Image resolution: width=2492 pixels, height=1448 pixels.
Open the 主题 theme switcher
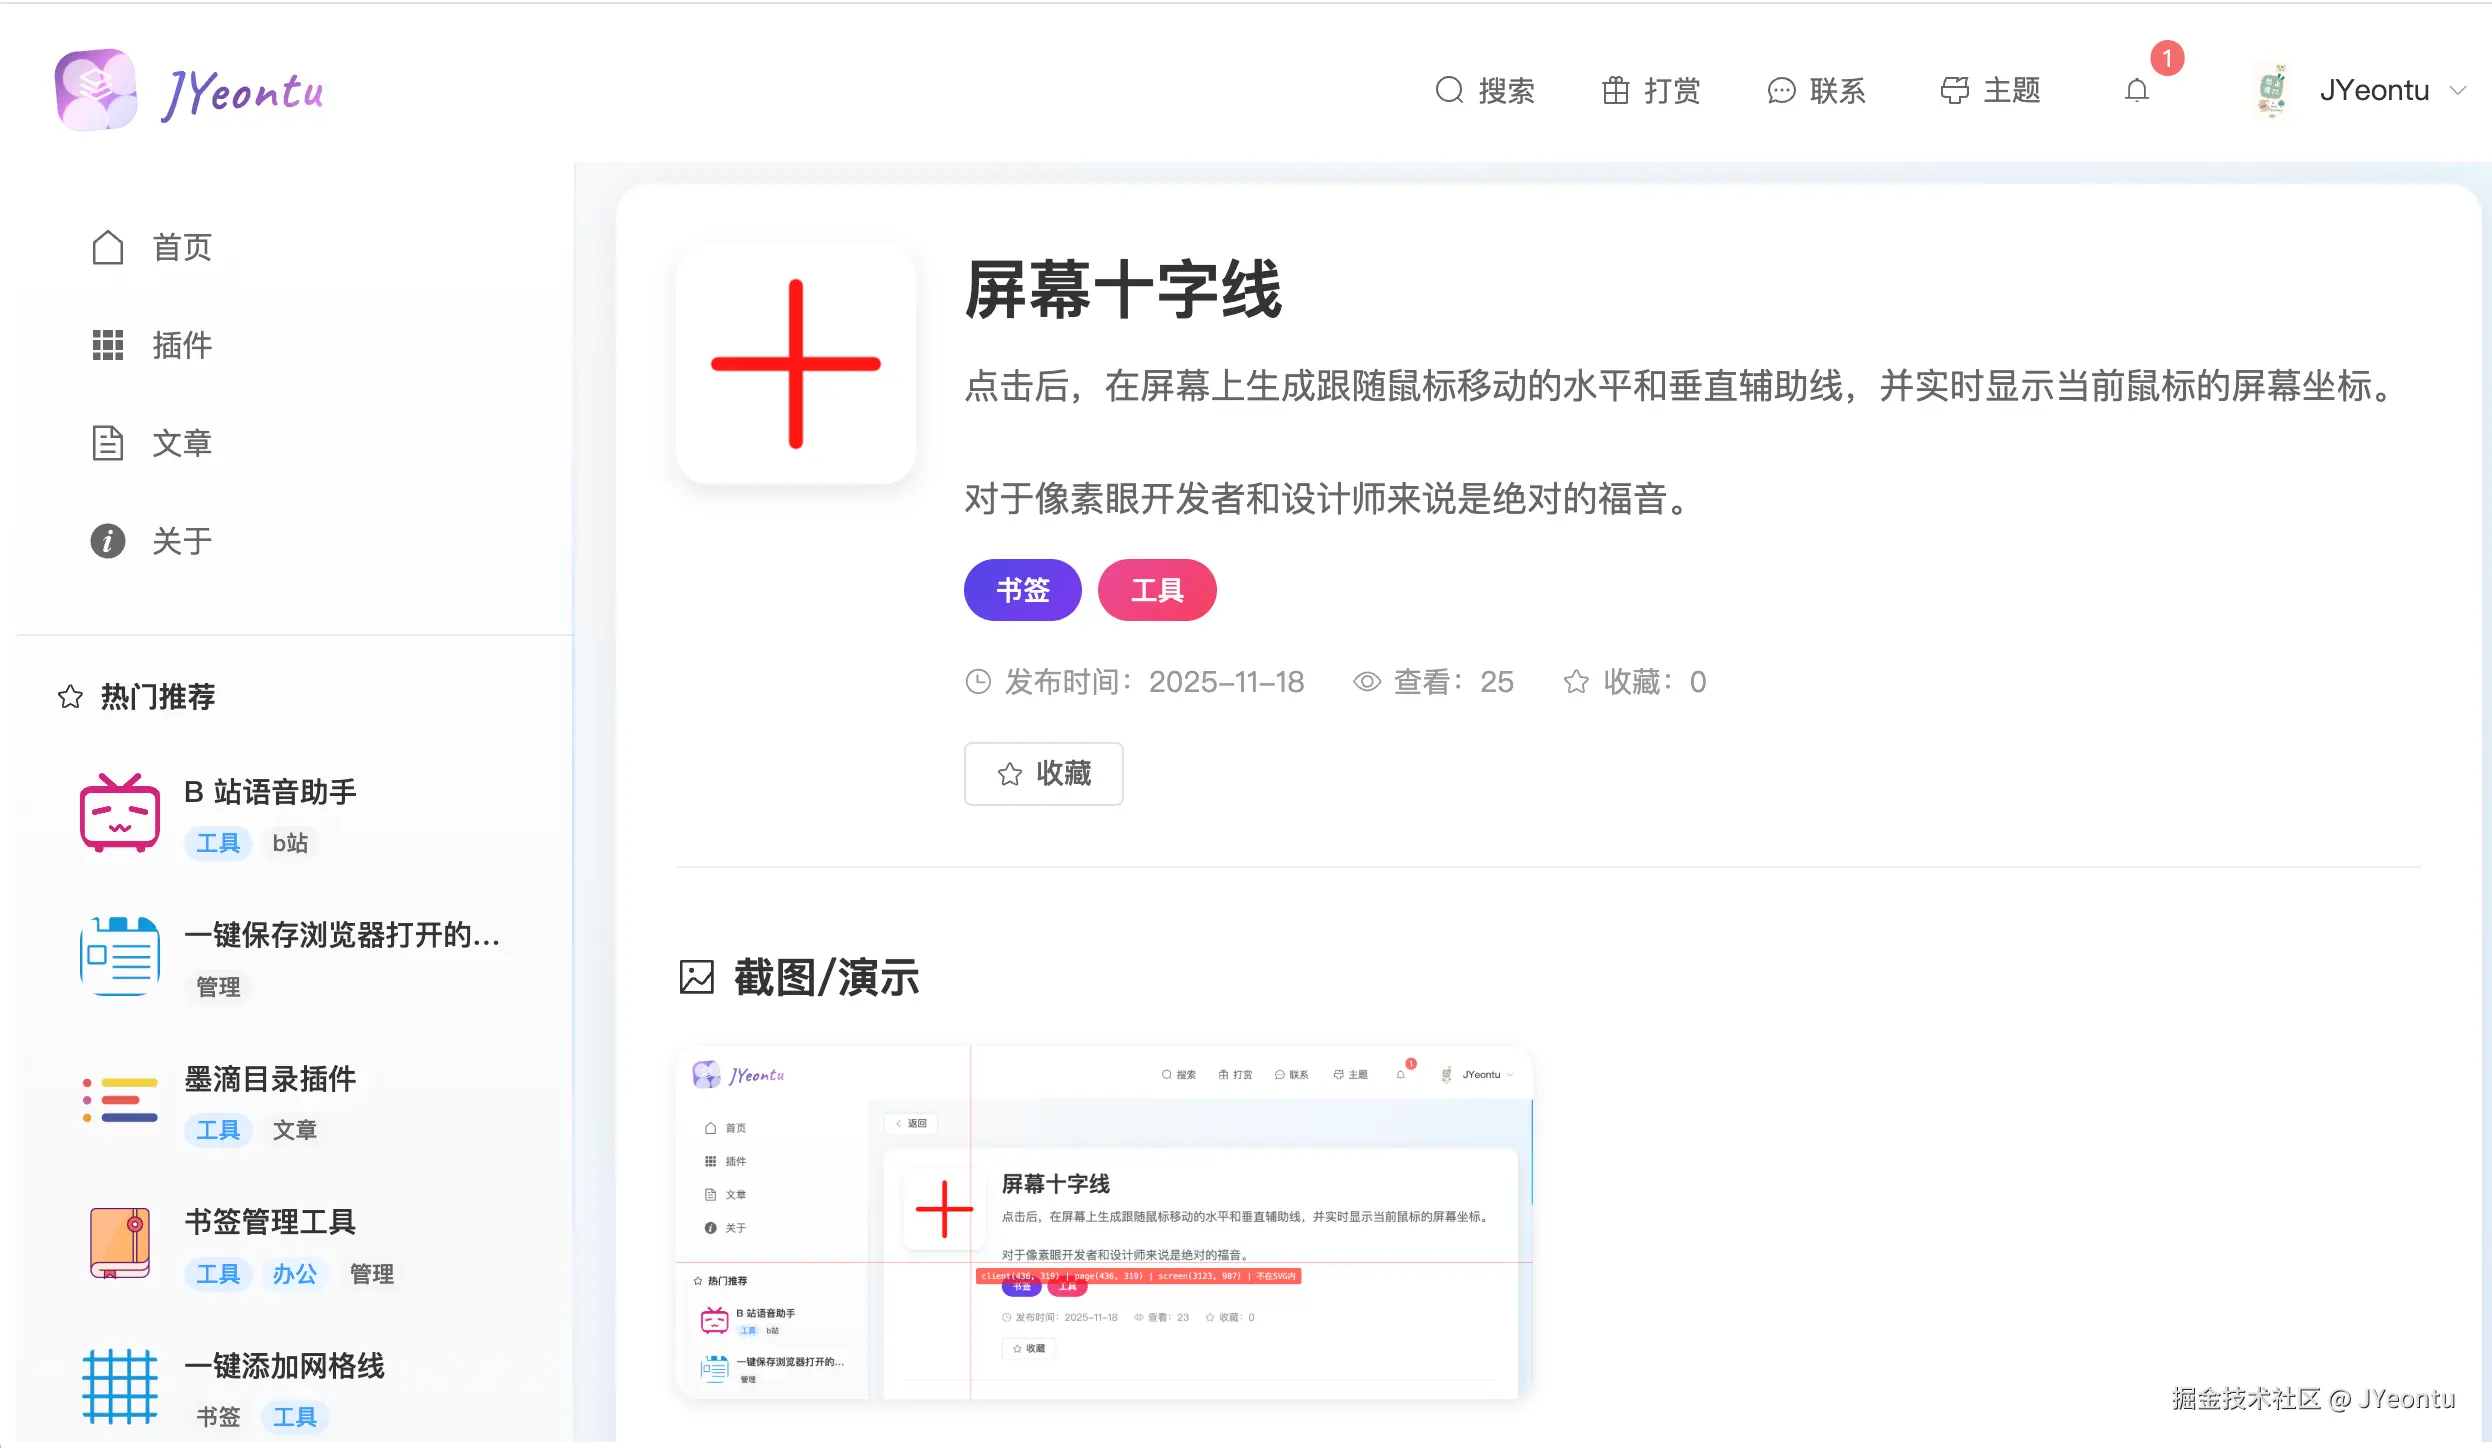[x=1990, y=91]
